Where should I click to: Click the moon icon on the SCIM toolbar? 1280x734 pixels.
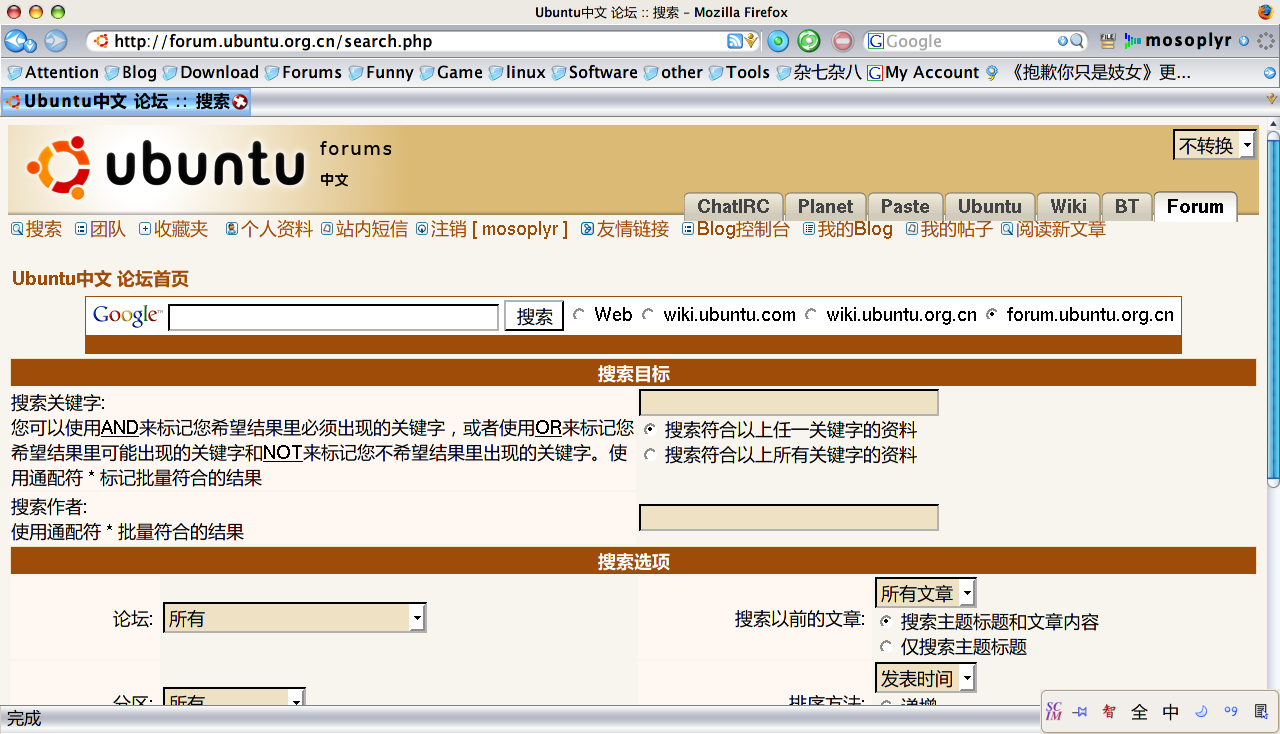coord(1201,712)
